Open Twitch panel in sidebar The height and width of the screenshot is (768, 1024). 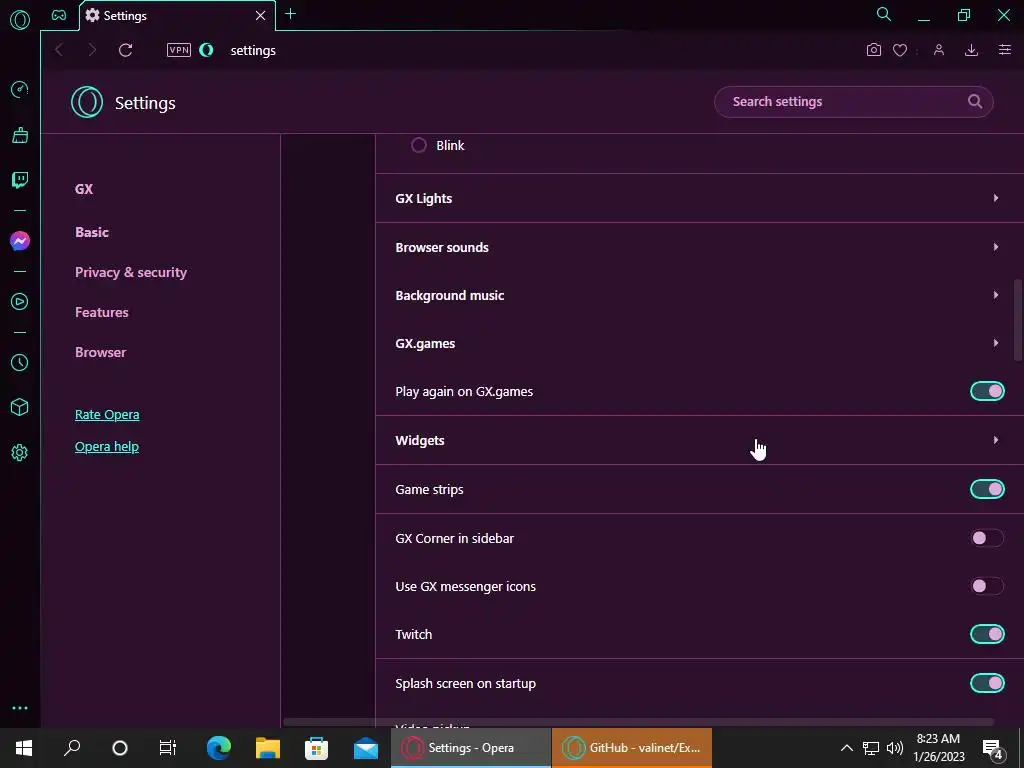point(20,180)
